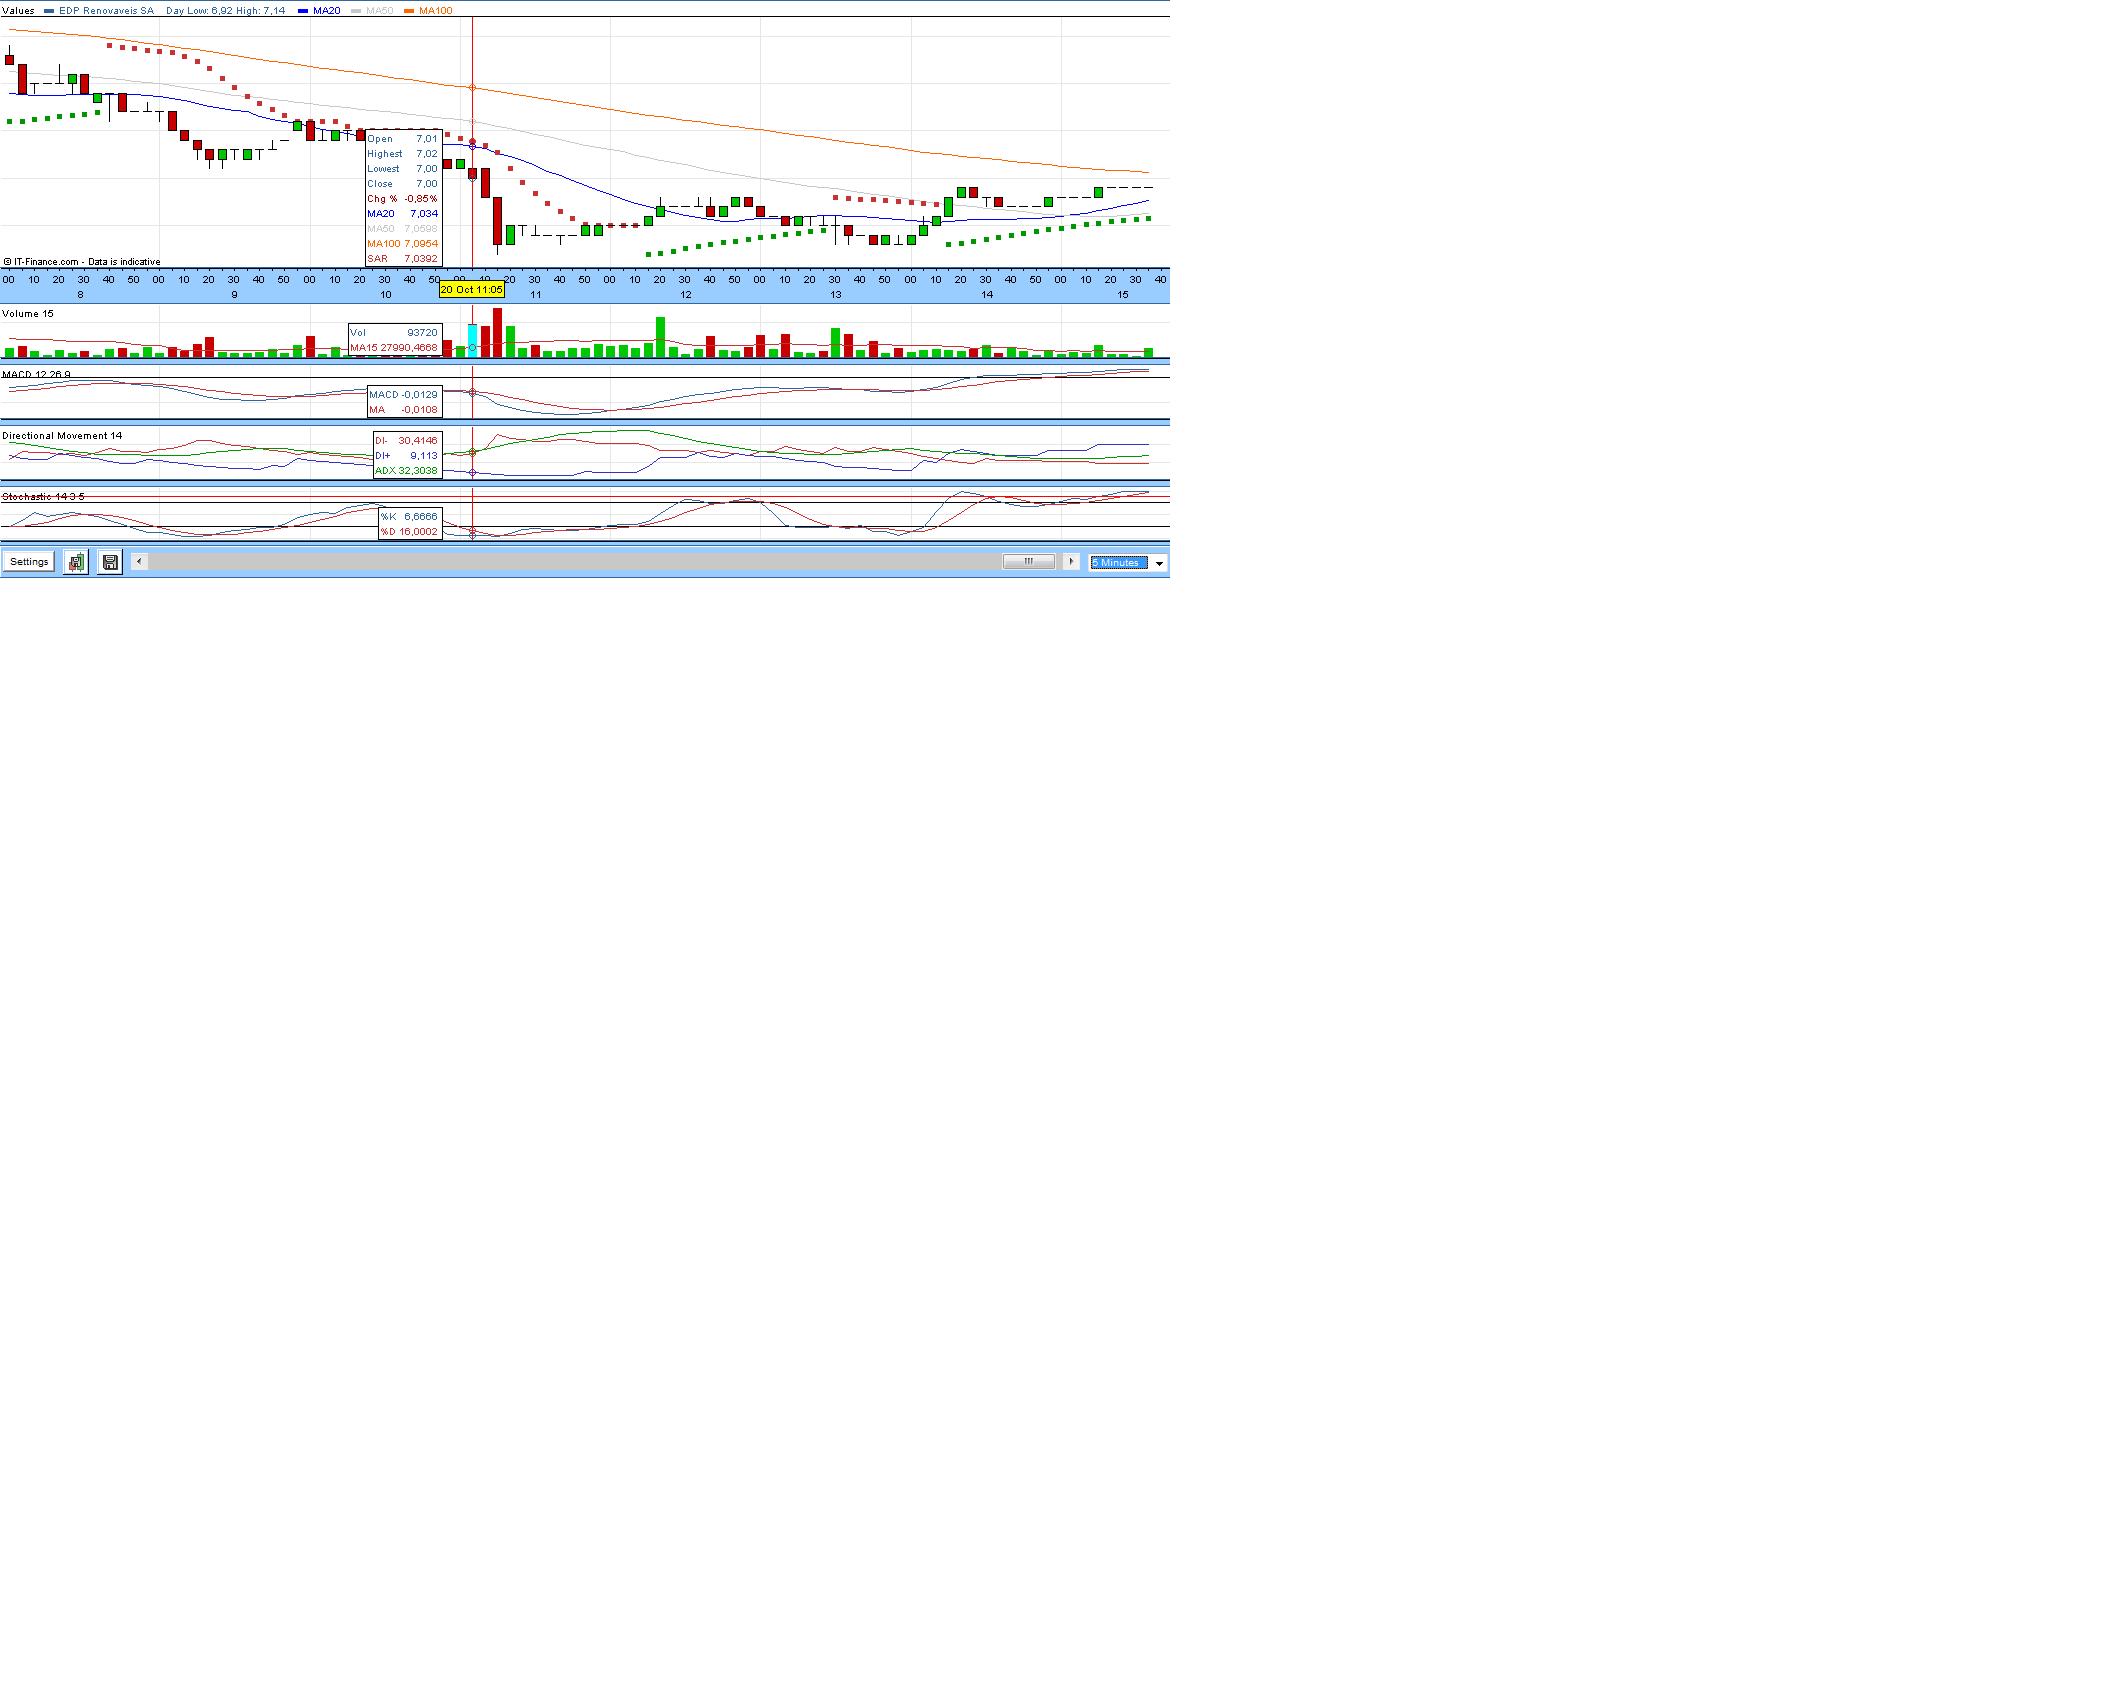Click the MA50 gray legend swatch
Viewport: 2112px width, 1690px height.
click(x=356, y=11)
